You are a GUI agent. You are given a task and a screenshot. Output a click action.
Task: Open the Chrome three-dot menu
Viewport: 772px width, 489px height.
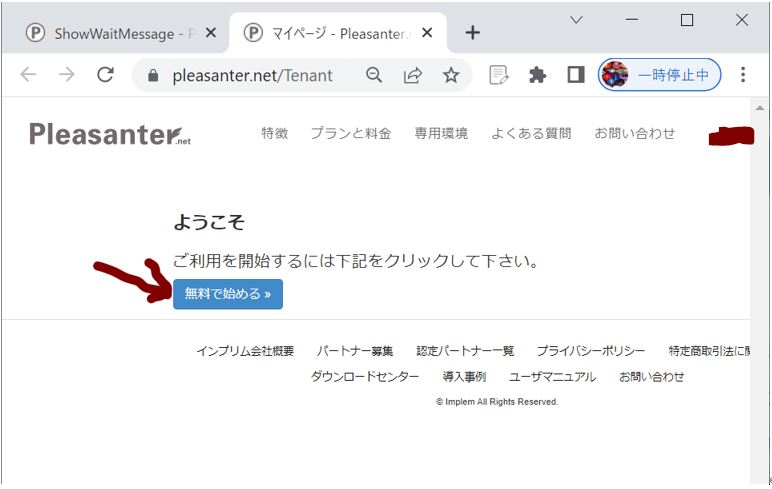743,75
